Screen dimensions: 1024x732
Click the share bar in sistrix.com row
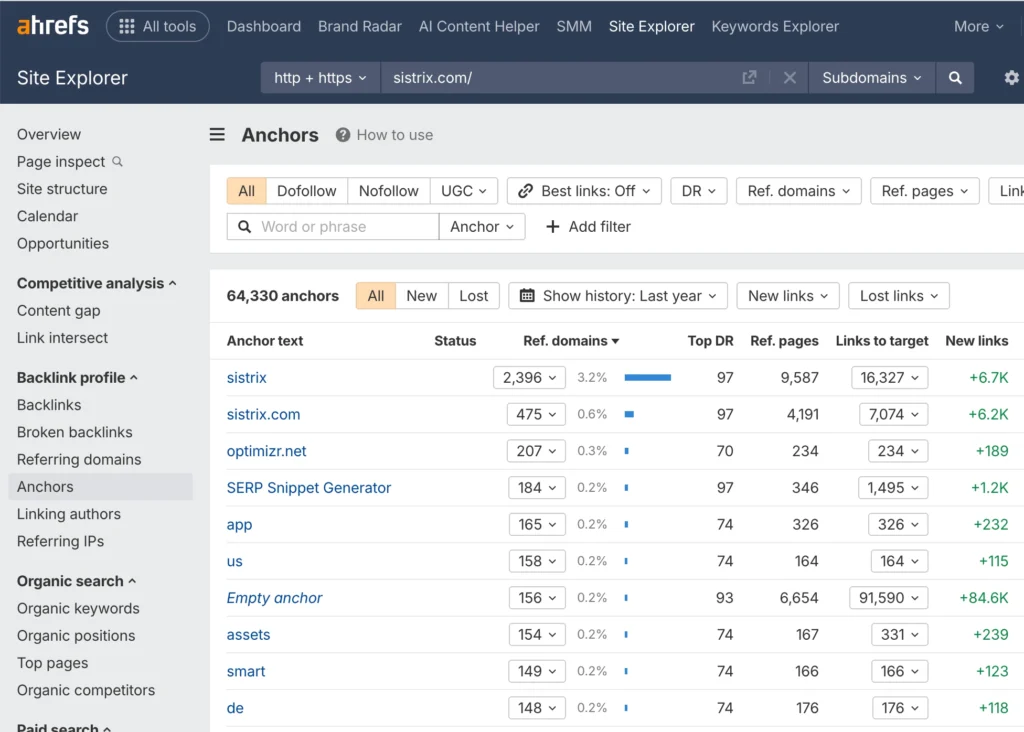(x=629, y=414)
